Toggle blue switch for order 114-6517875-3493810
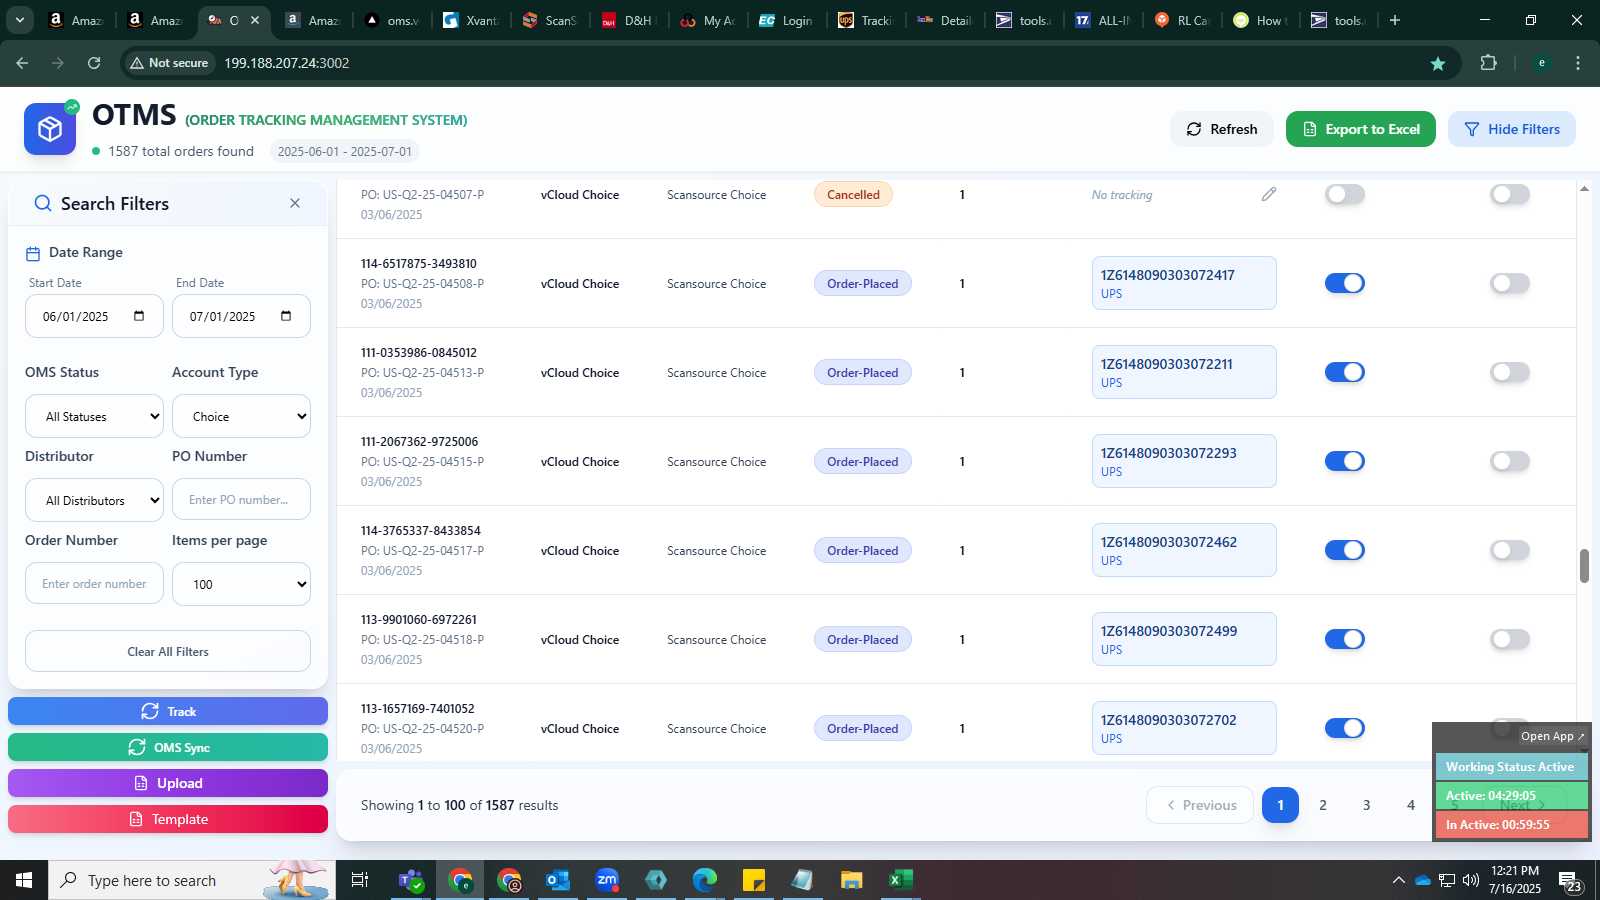 (x=1345, y=283)
